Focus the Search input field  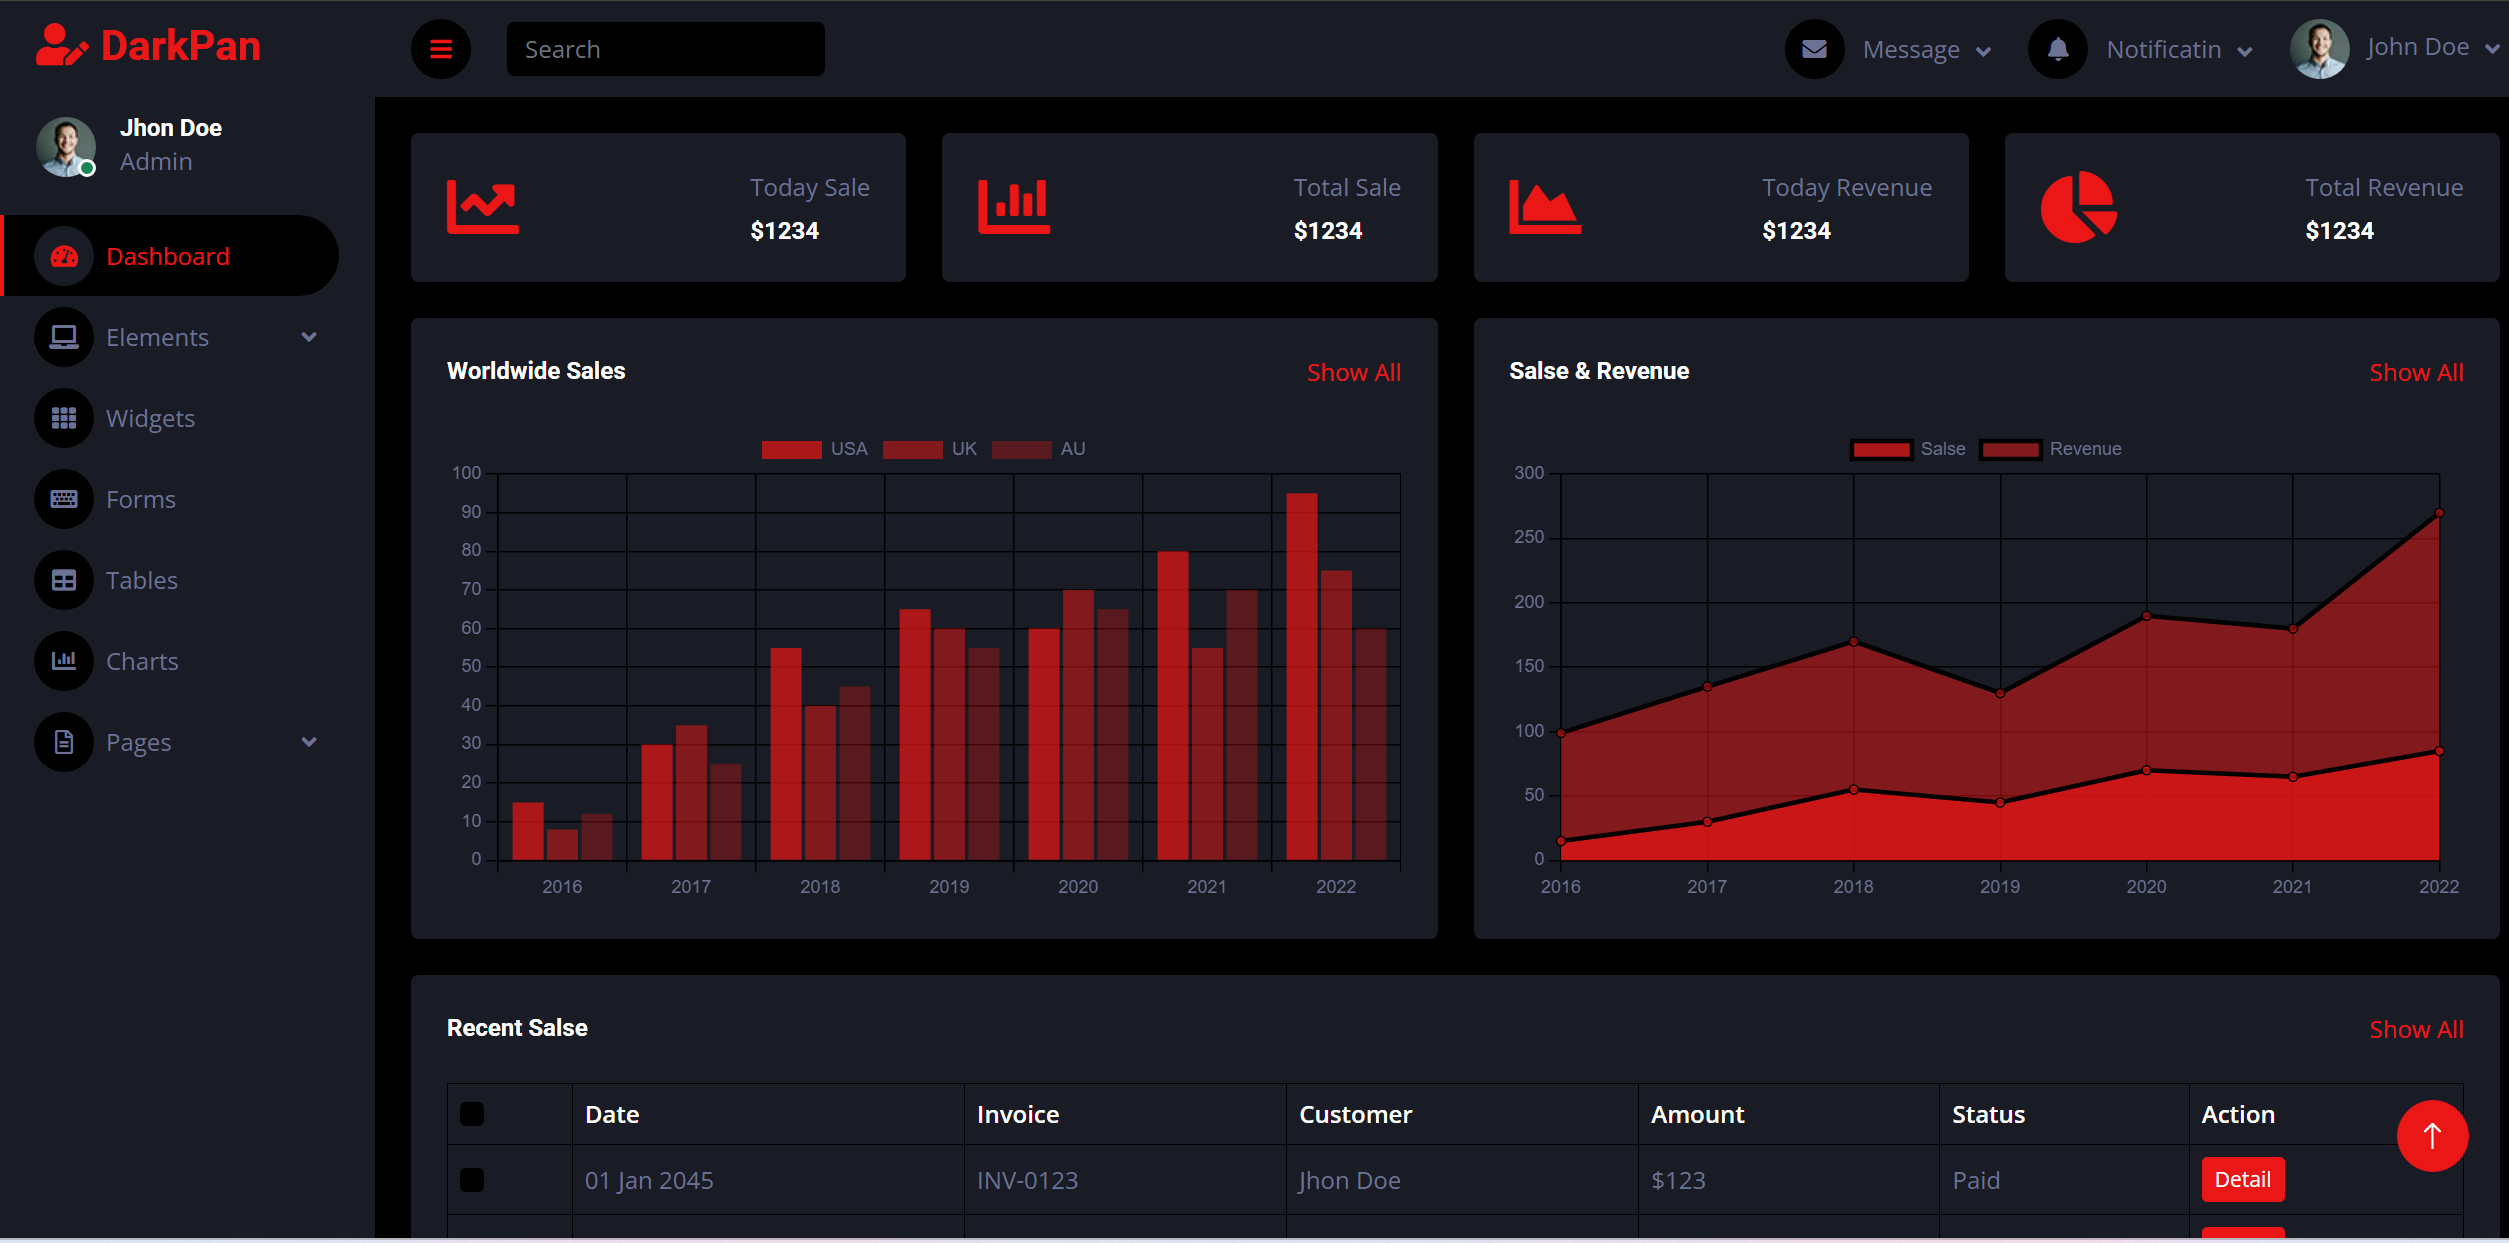tap(665, 49)
